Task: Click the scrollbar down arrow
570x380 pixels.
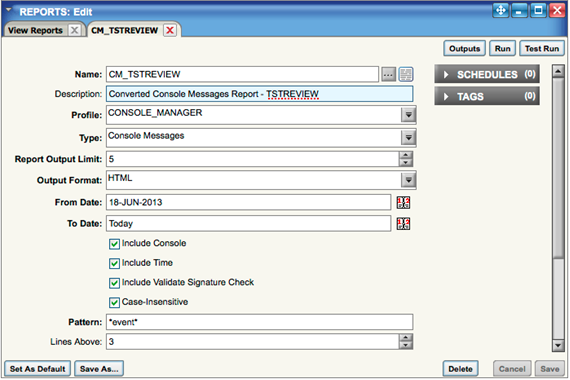Action: (558, 345)
